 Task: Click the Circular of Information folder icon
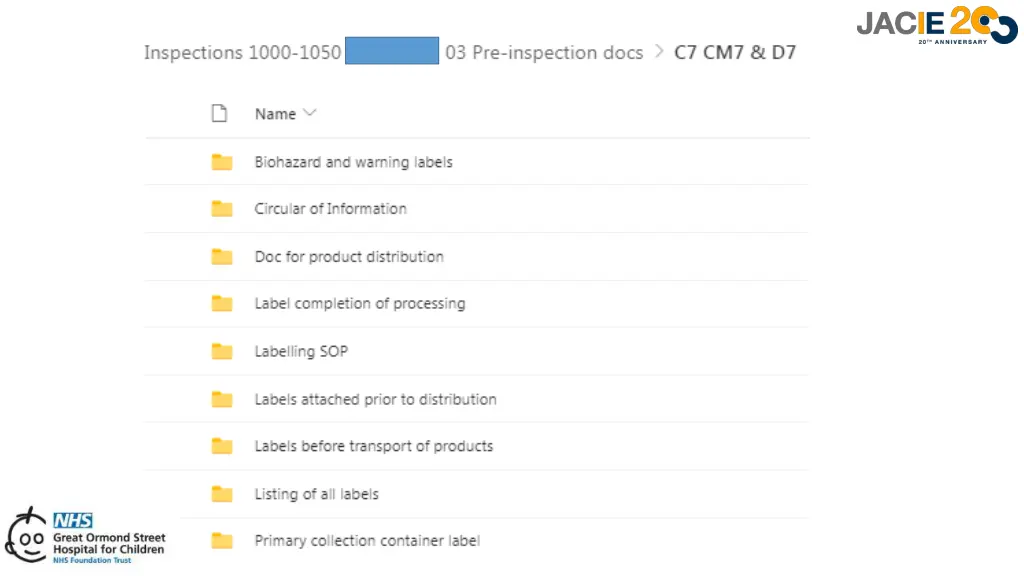click(x=222, y=209)
